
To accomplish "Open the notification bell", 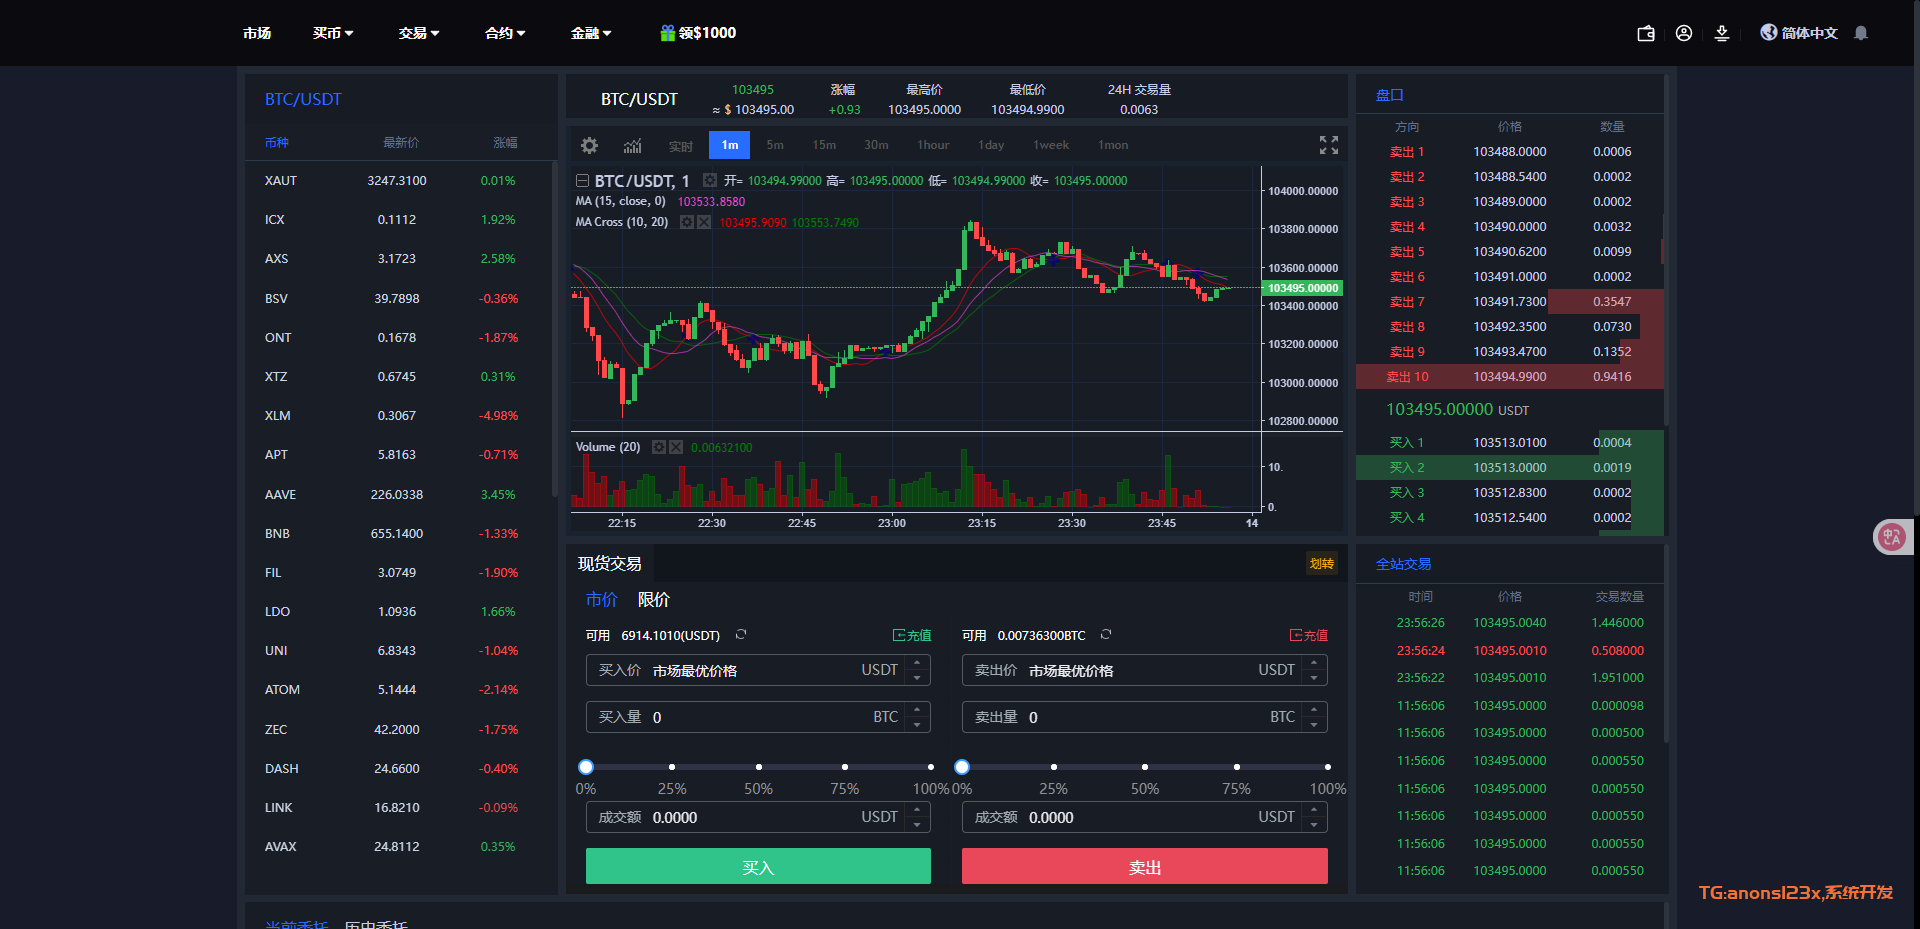I will (1861, 33).
